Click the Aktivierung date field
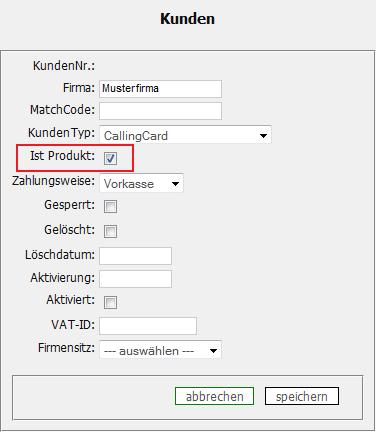The image size is (376, 432). tap(135, 279)
